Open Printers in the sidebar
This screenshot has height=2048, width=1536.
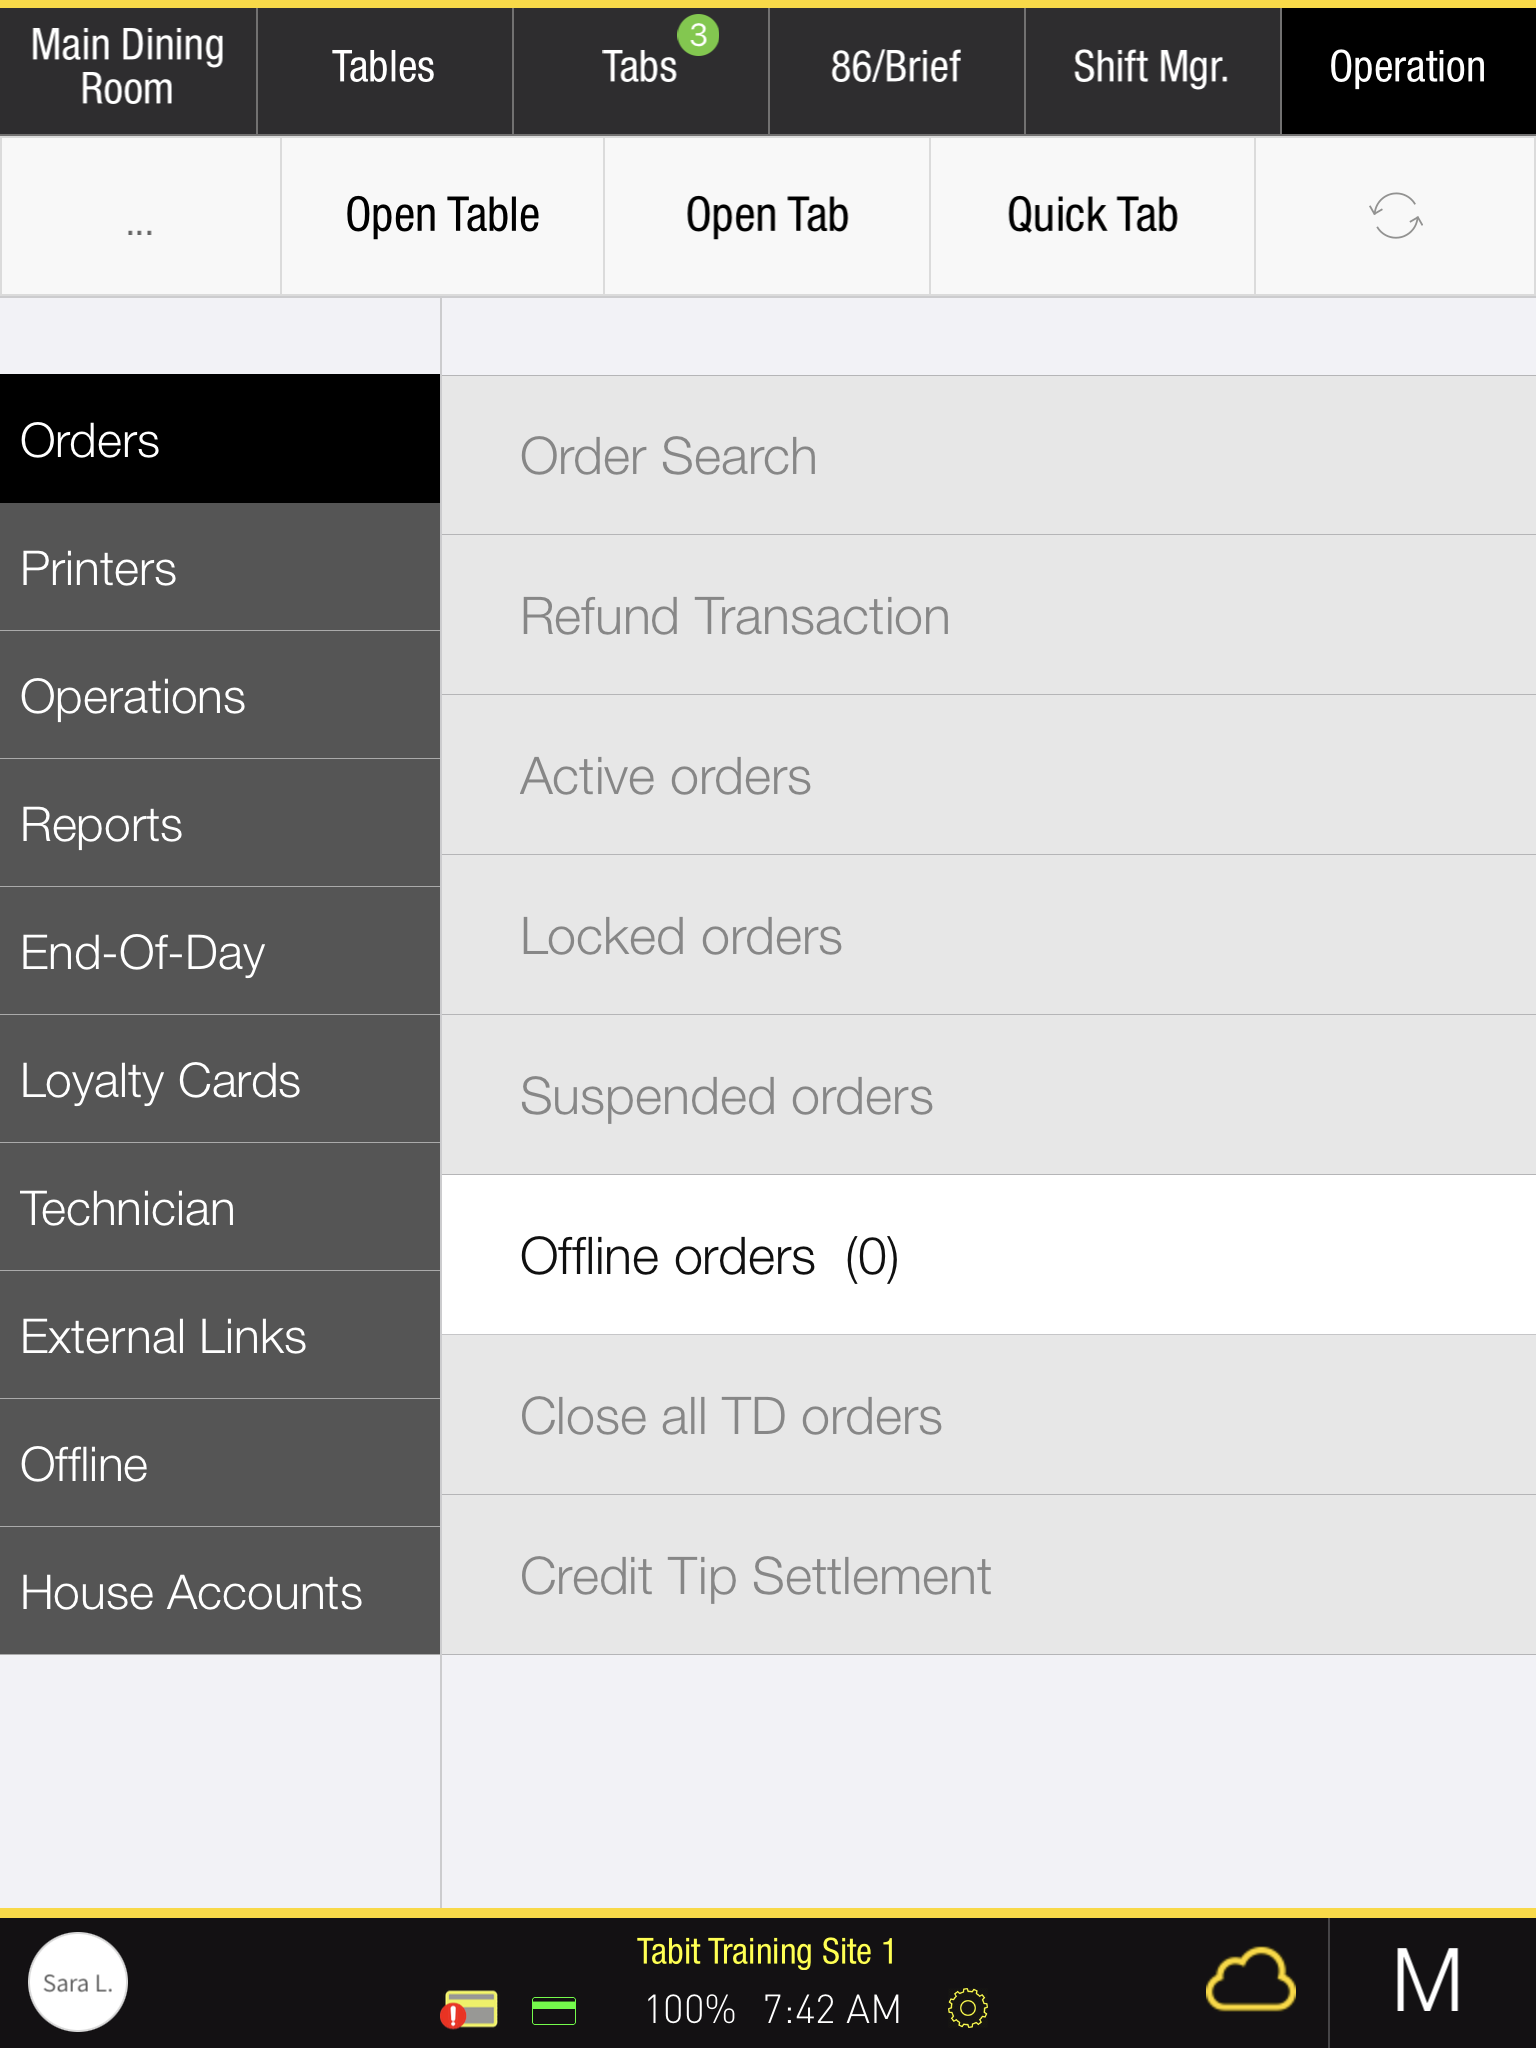pyautogui.click(x=220, y=568)
